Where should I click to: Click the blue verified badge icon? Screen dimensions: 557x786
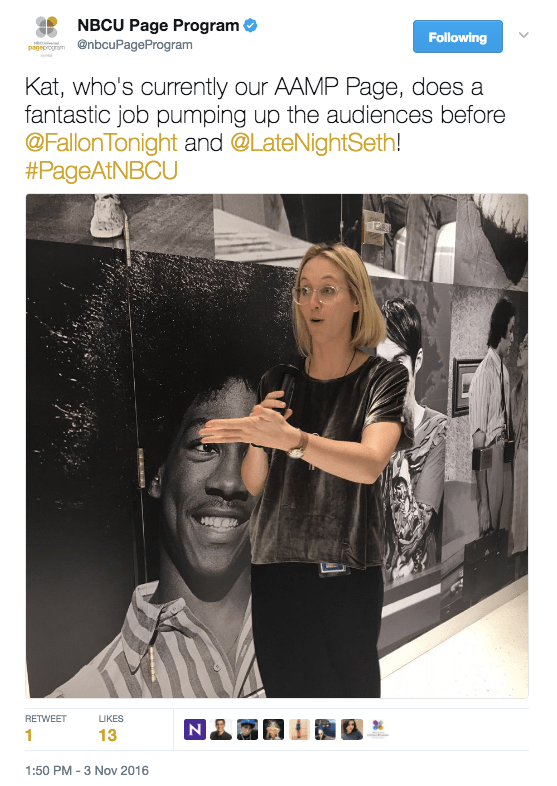[251, 25]
